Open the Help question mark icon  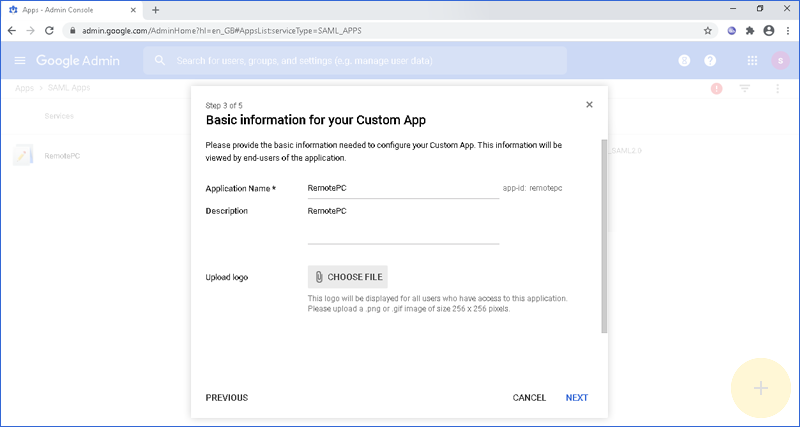point(710,61)
